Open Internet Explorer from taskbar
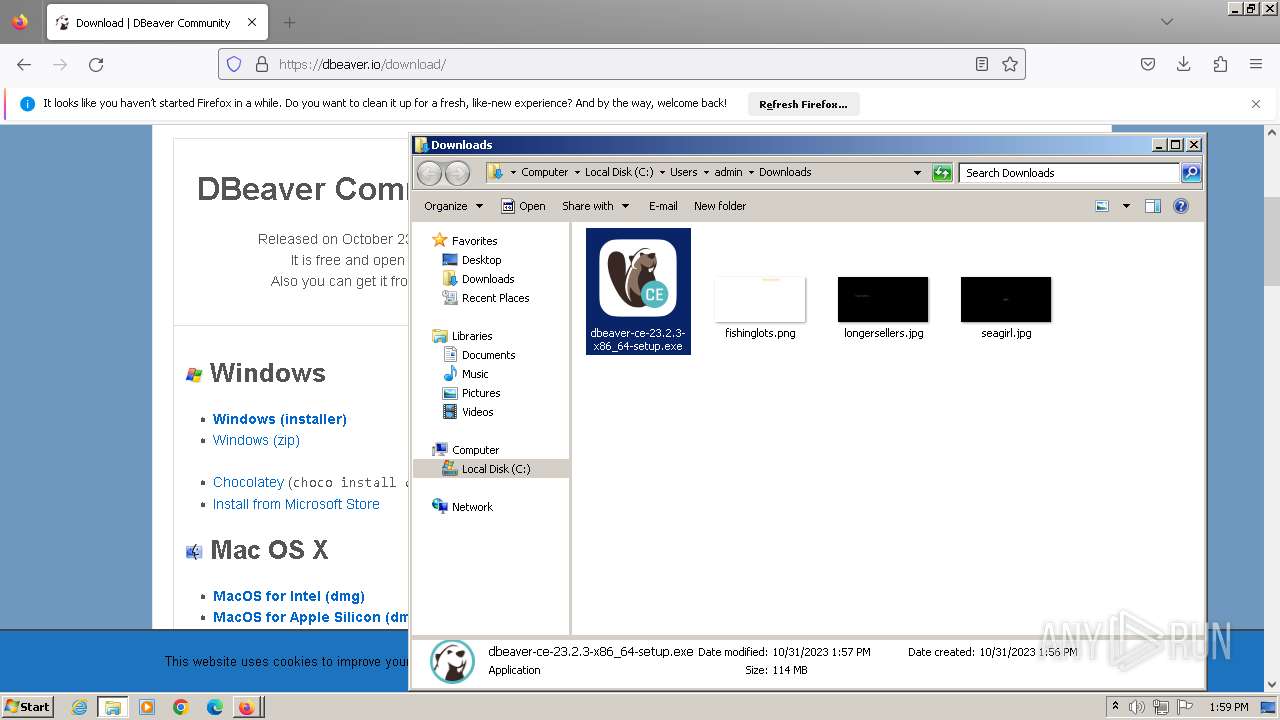This screenshot has width=1280, height=720. tap(80, 707)
